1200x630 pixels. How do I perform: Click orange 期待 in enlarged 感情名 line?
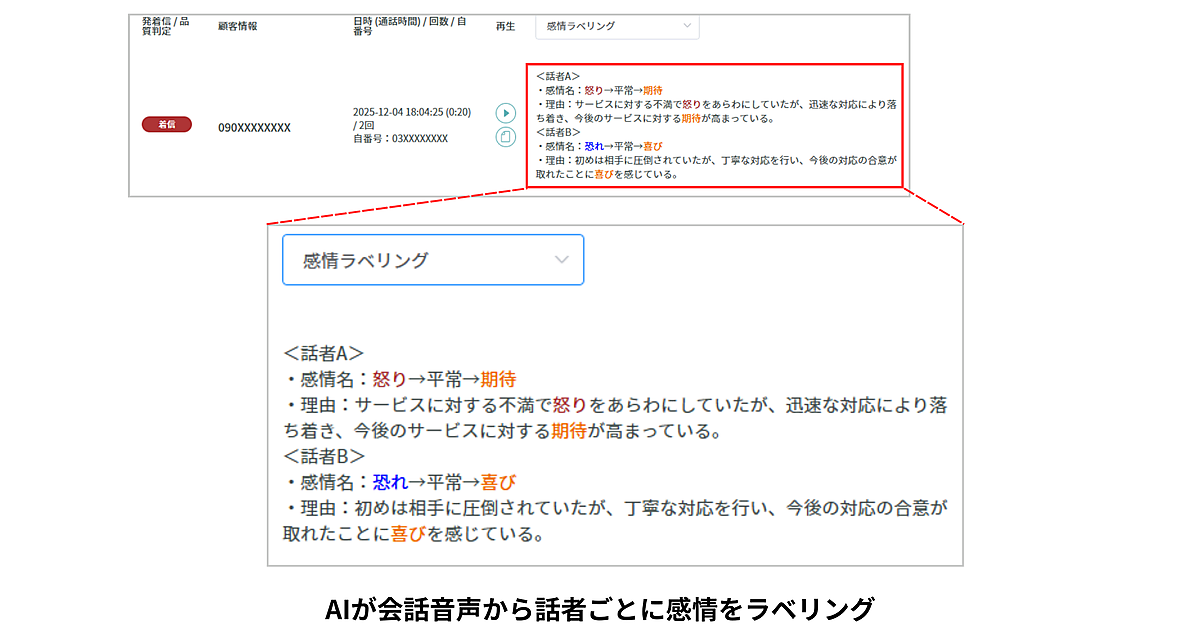tap(498, 379)
